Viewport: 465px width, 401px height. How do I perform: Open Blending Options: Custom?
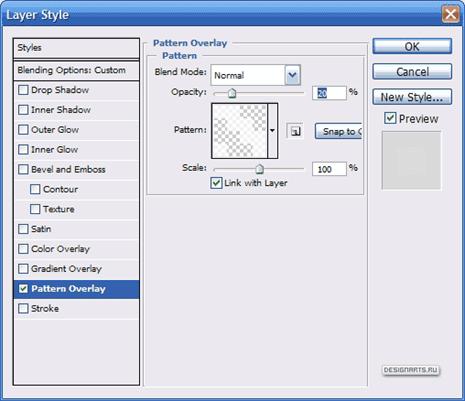tap(76, 70)
